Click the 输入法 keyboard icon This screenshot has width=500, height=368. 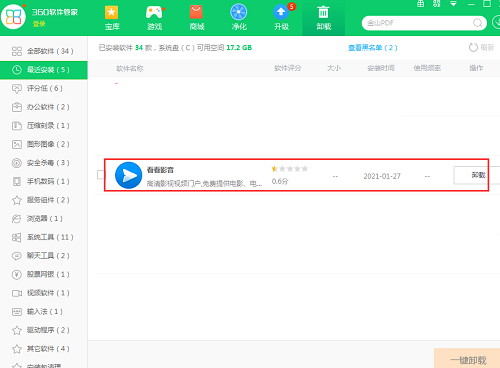[17, 312]
